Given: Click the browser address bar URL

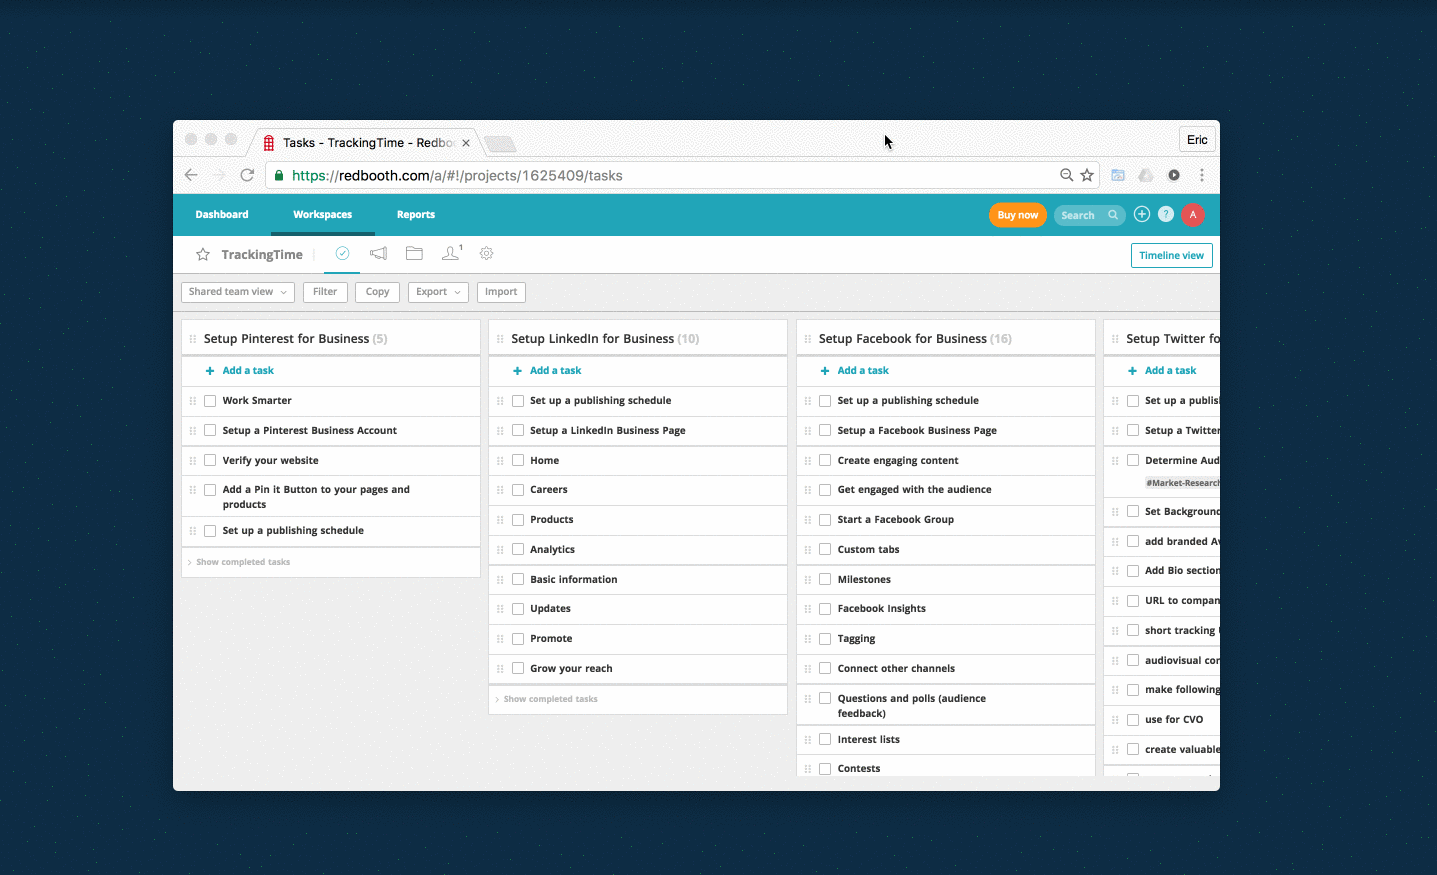Looking at the screenshot, I should tap(457, 175).
